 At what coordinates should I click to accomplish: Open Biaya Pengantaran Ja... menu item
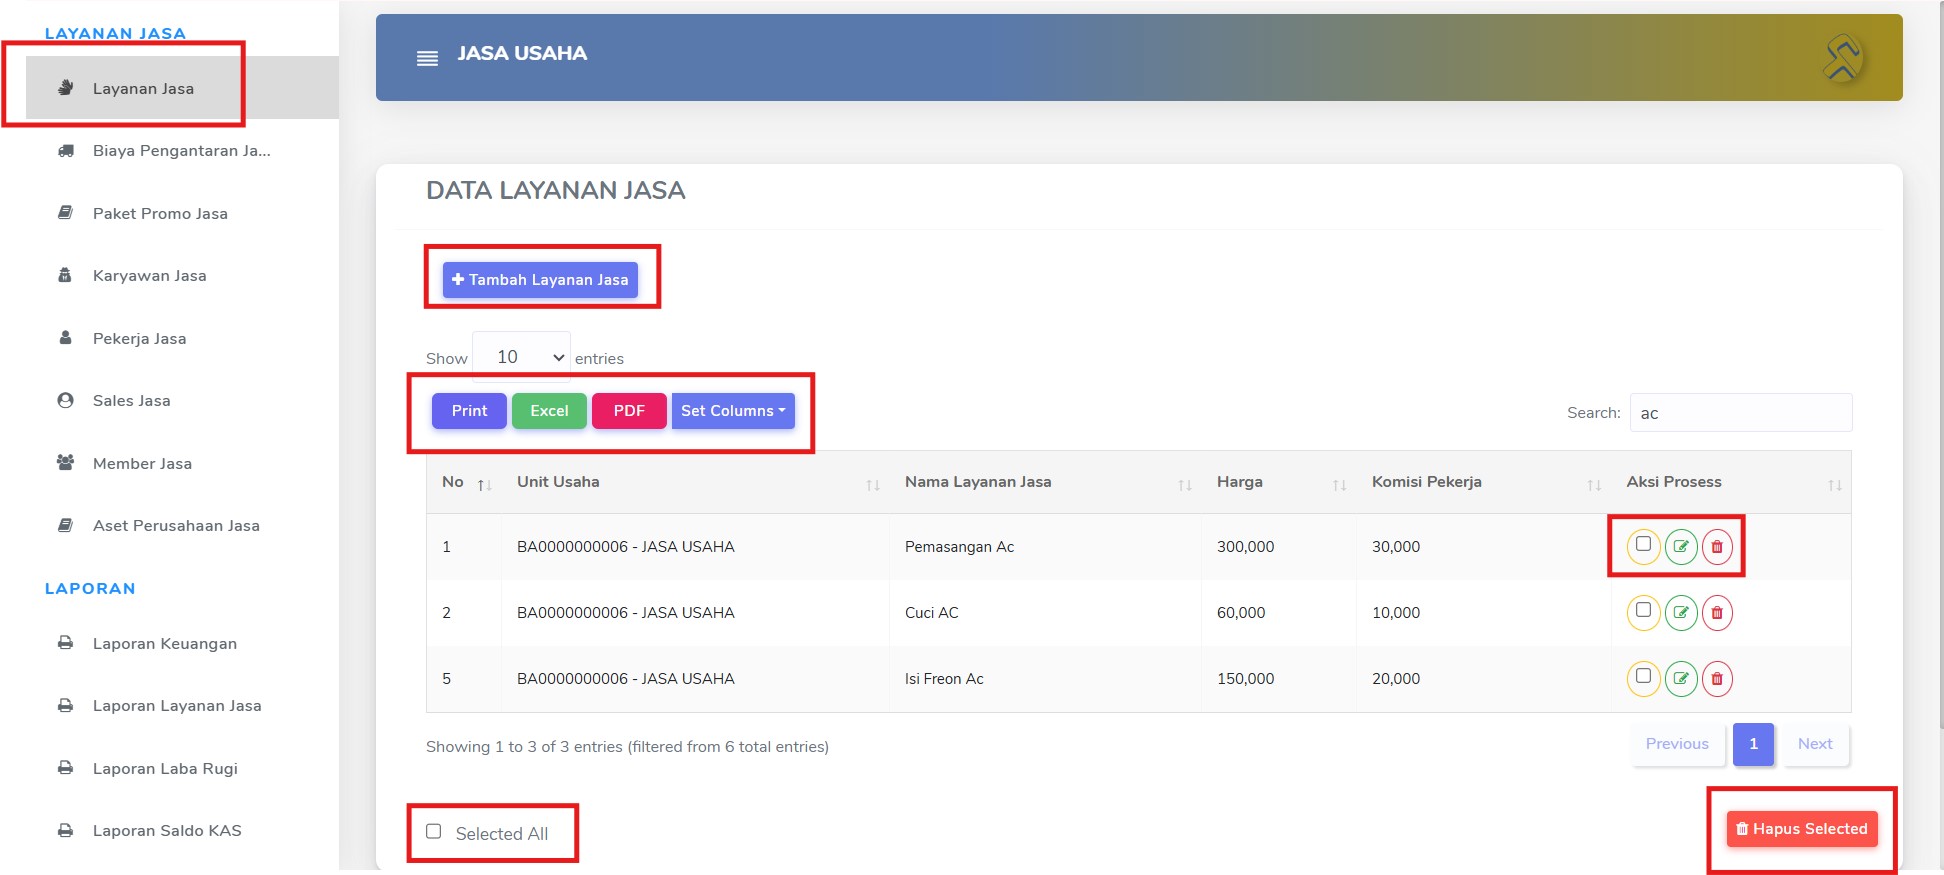point(182,151)
